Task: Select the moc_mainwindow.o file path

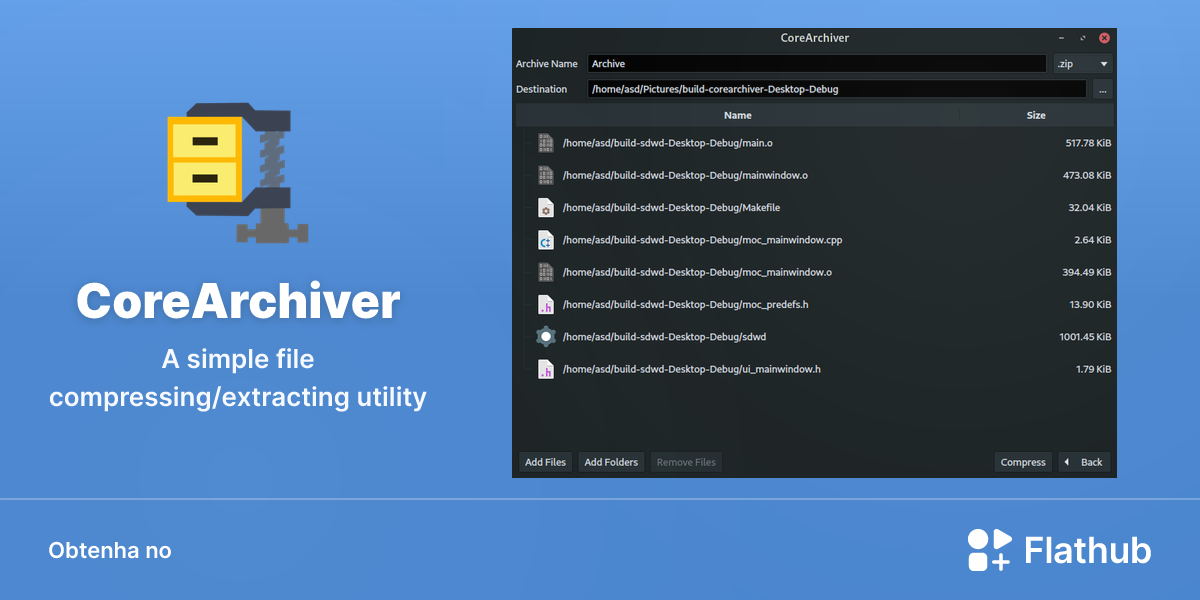Action: pyautogui.click(x=697, y=272)
